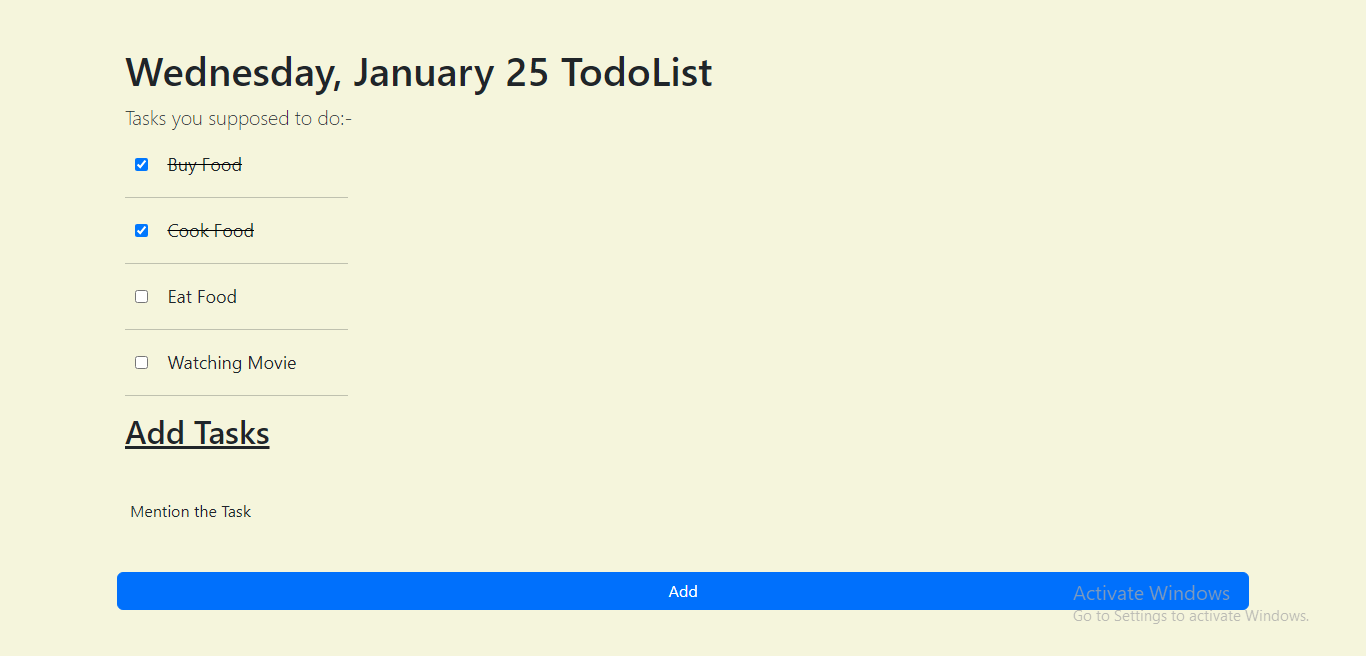
Task: Click the divider line below Eat Food
Action: (236, 330)
